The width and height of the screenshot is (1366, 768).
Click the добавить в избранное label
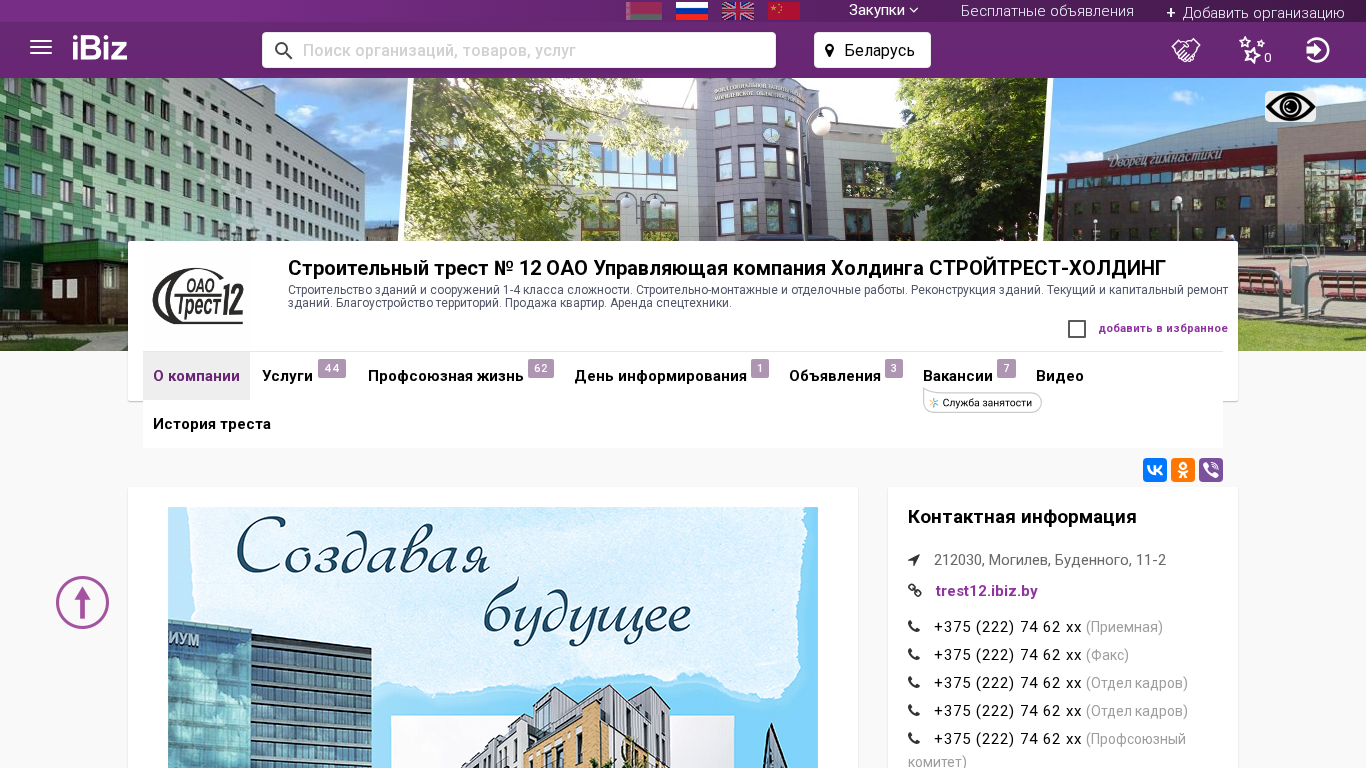click(x=1163, y=329)
